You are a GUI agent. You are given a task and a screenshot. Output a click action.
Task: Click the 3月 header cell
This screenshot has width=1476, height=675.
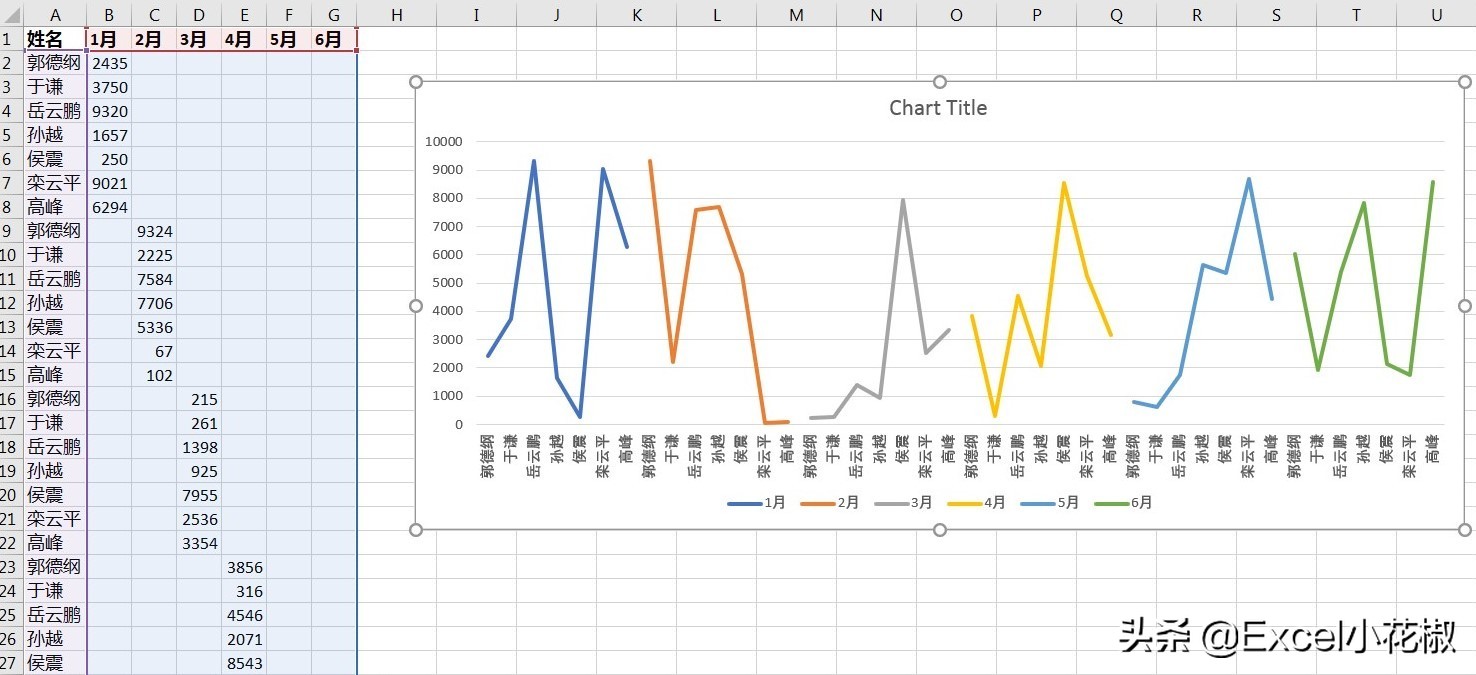[199, 39]
